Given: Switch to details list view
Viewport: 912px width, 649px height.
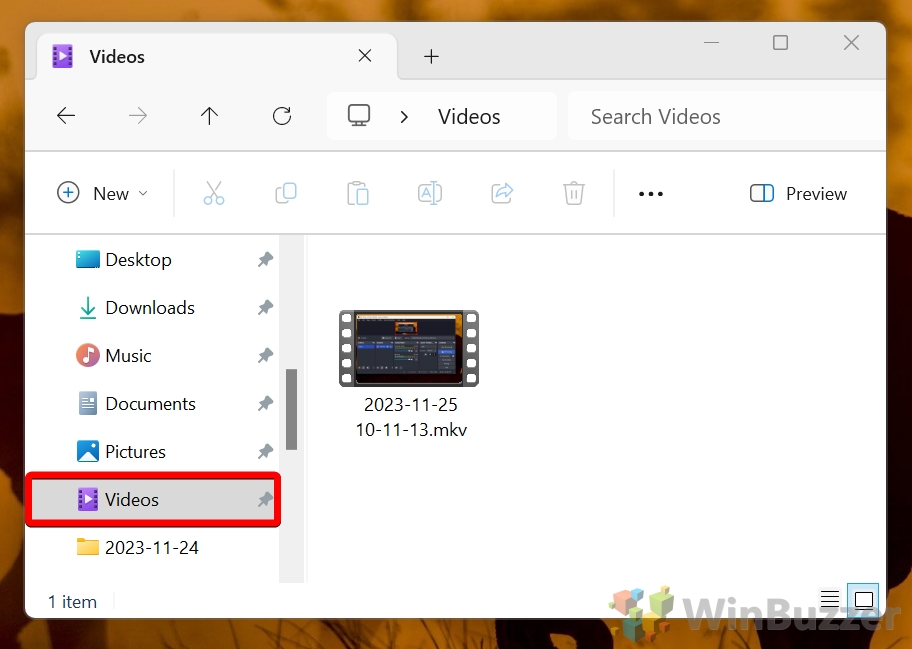Looking at the screenshot, I should click(x=830, y=598).
